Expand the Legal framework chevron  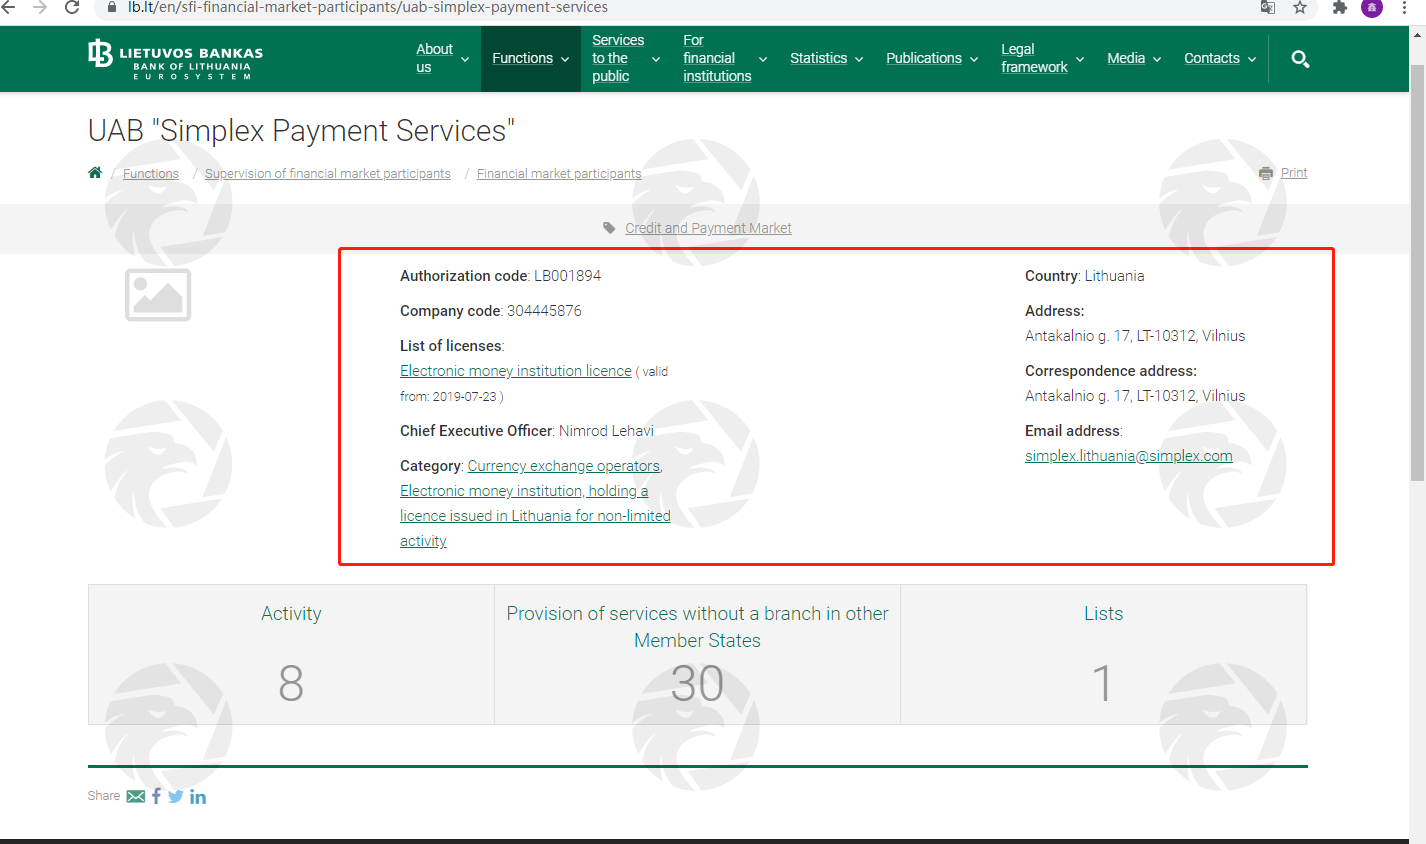coord(1080,59)
